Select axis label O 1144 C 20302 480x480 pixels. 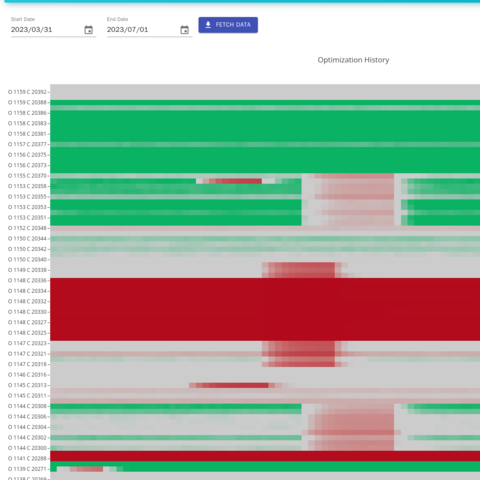[27, 437]
